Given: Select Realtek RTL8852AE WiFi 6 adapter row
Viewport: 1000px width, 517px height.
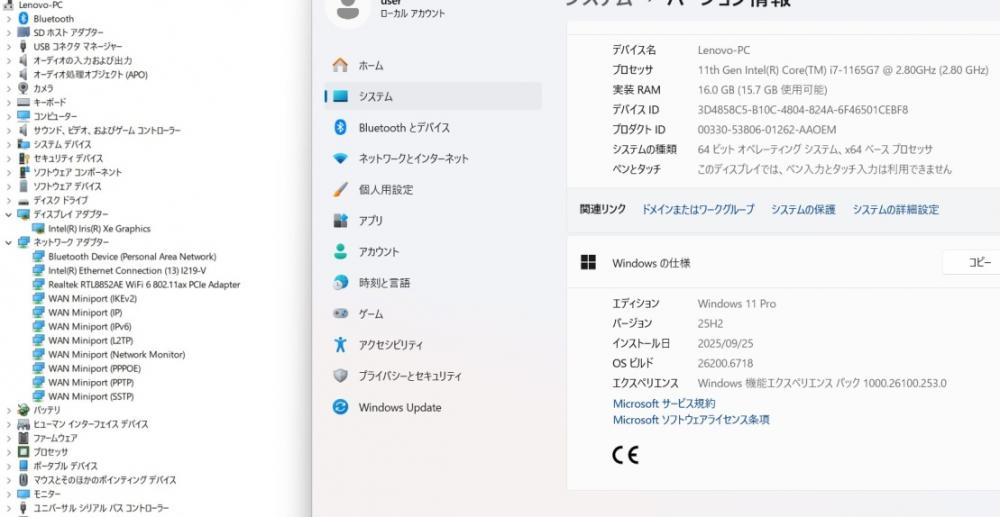Looking at the screenshot, I should click(144, 284).
